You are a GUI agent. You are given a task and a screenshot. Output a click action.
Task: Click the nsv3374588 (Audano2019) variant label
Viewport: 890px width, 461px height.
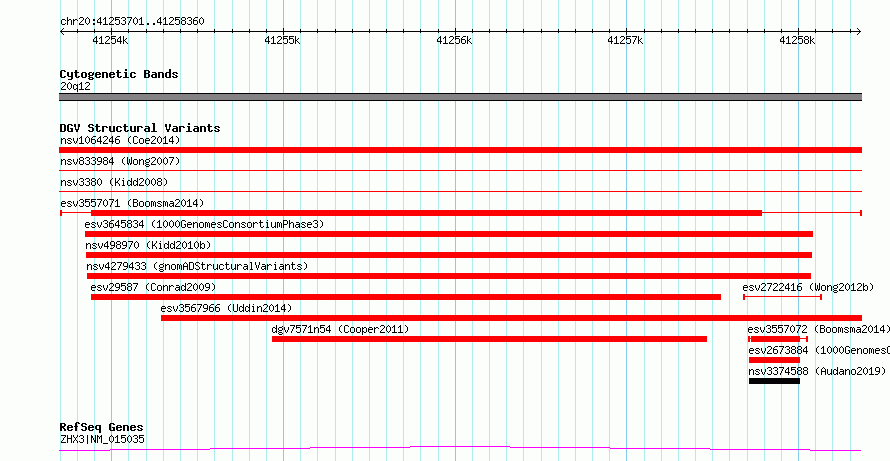pyautogui.click(x=817, y=371)
